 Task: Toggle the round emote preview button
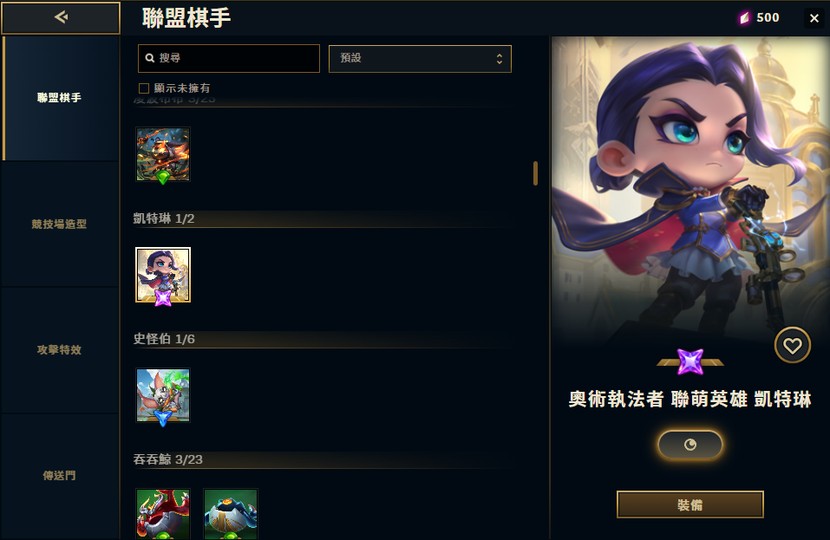pyautogui.click(x=690, y=445)
